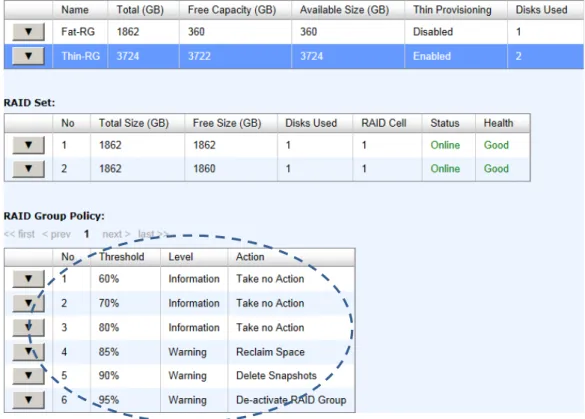Select the 85% threshold cell
585x419 pixels.
[109, 351]
